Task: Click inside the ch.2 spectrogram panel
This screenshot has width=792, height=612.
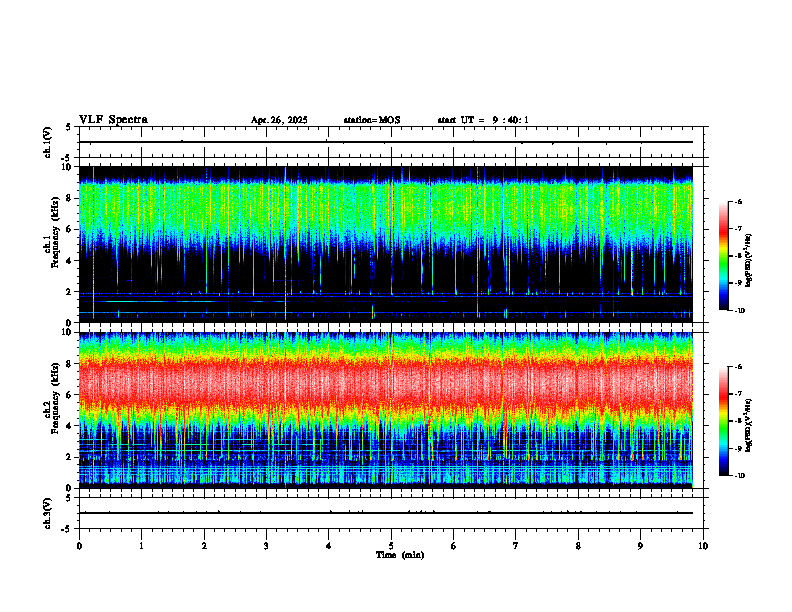Action: click(385, 410)
